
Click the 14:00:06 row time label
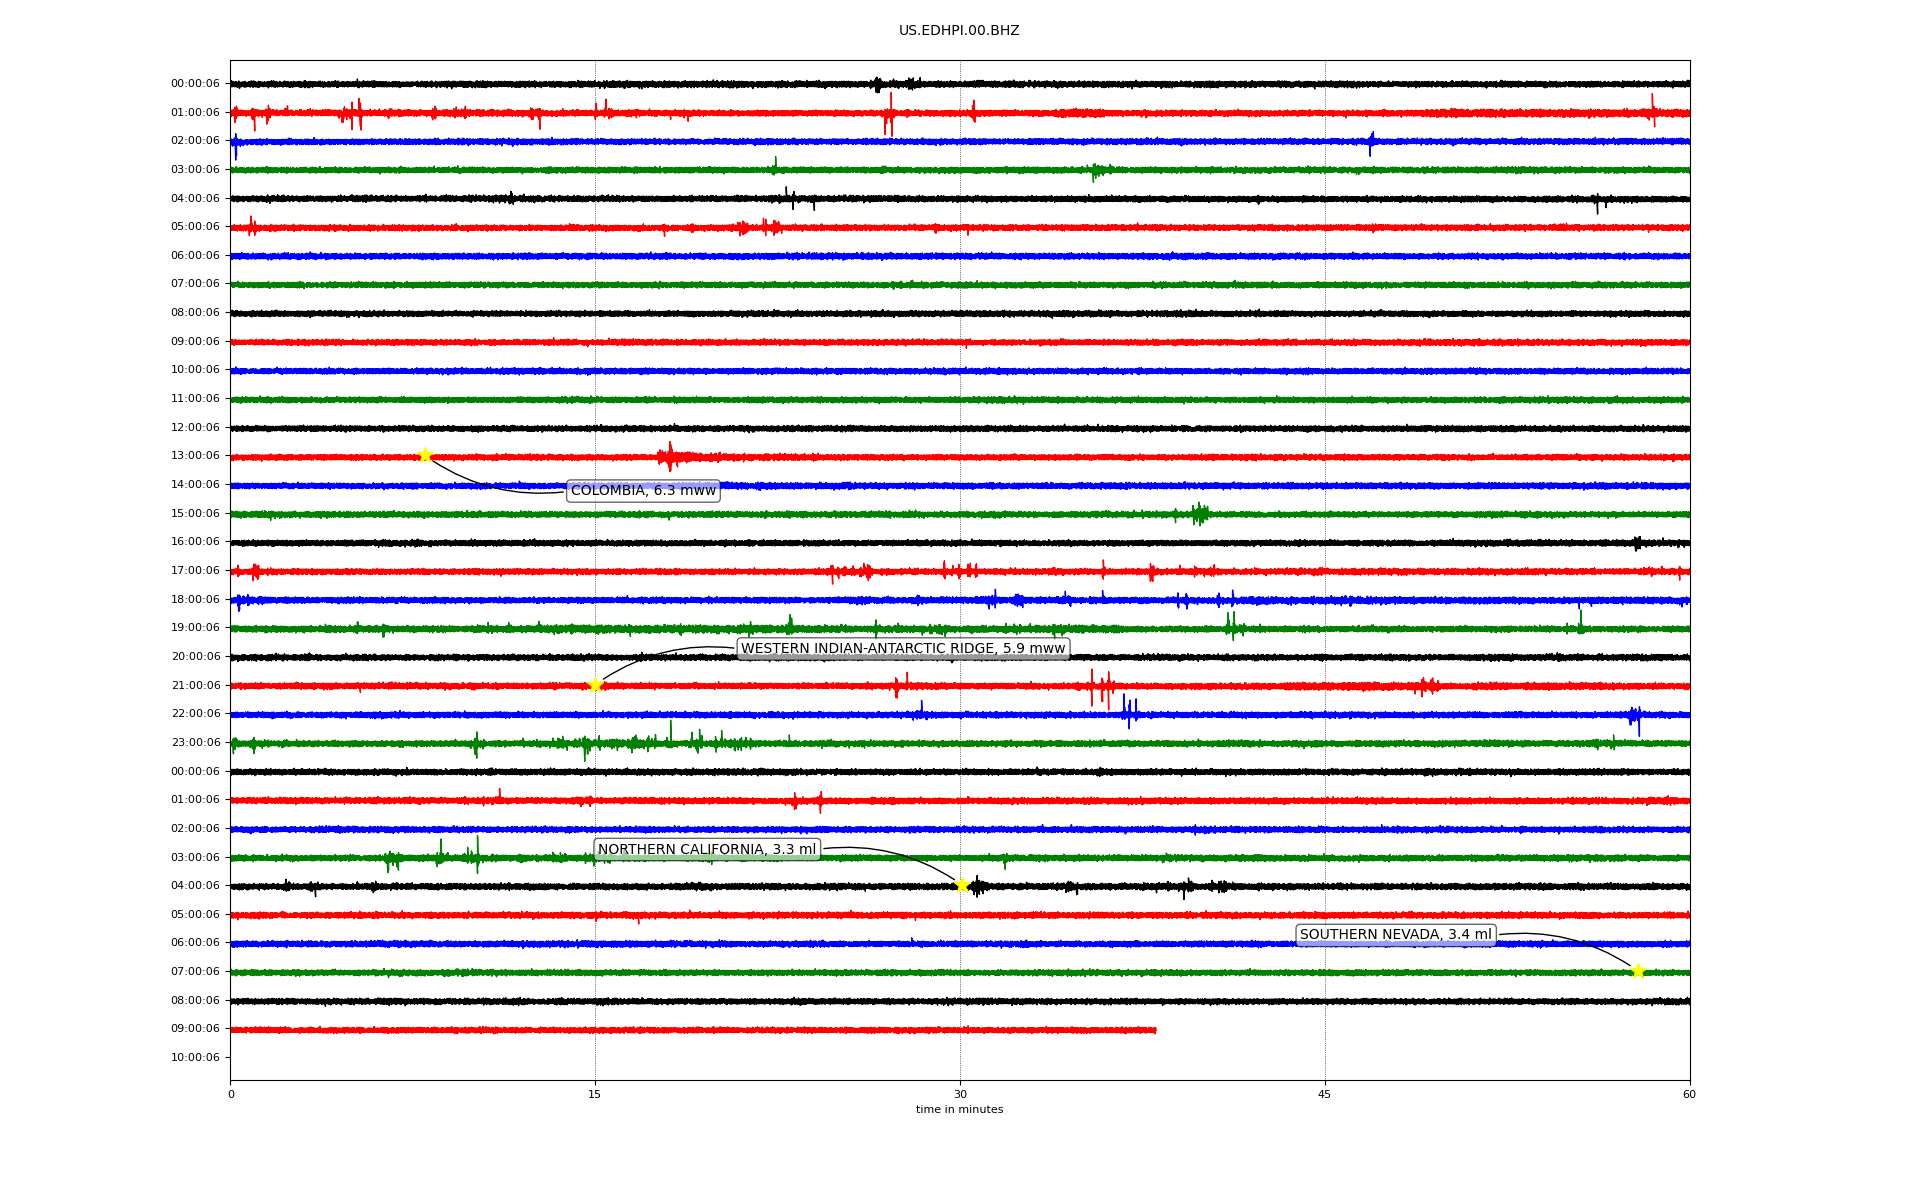point(195,485)
